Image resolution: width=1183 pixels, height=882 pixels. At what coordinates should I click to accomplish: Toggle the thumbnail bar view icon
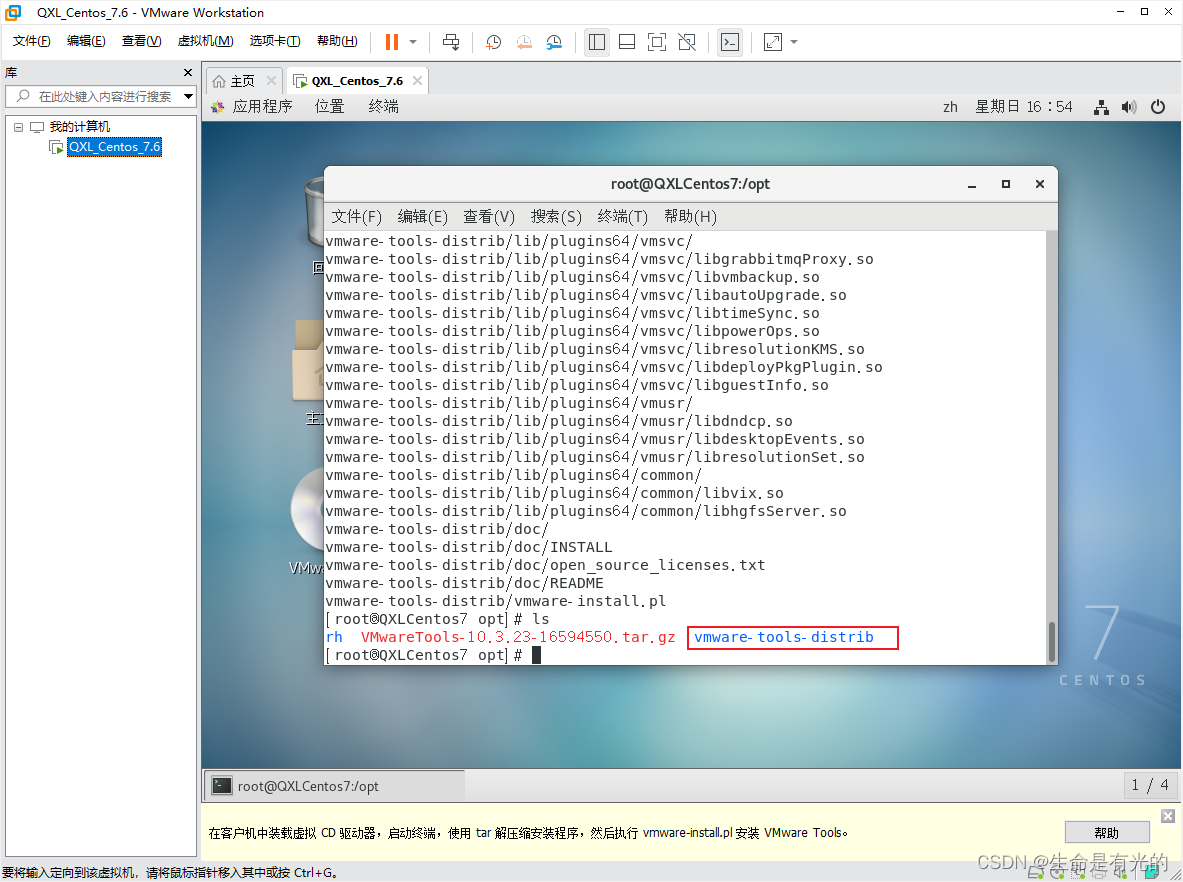(627, 42)
